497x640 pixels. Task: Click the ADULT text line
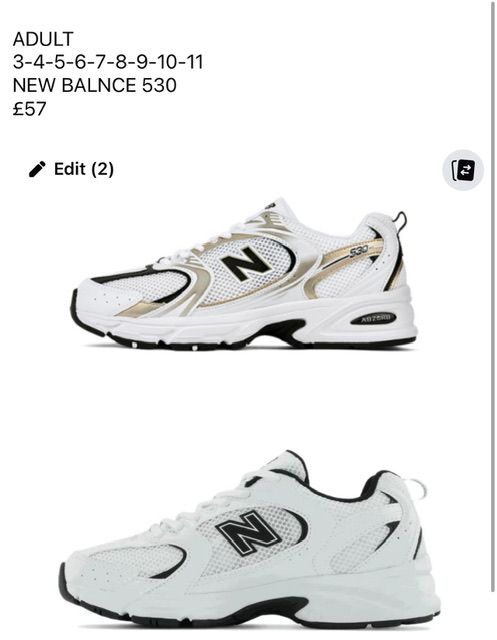(x=43, y=39)
